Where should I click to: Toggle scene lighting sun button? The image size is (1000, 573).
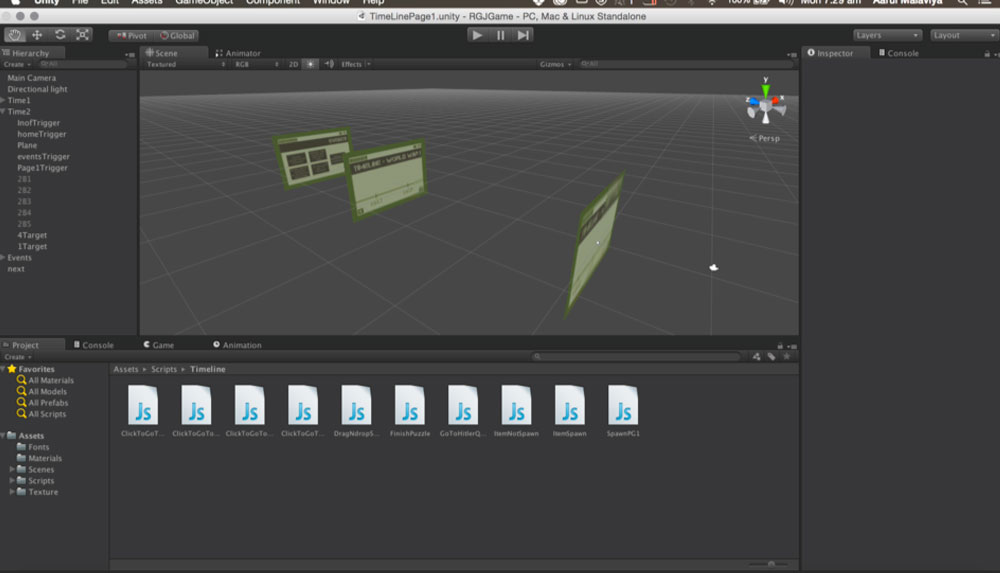(310, 64)
